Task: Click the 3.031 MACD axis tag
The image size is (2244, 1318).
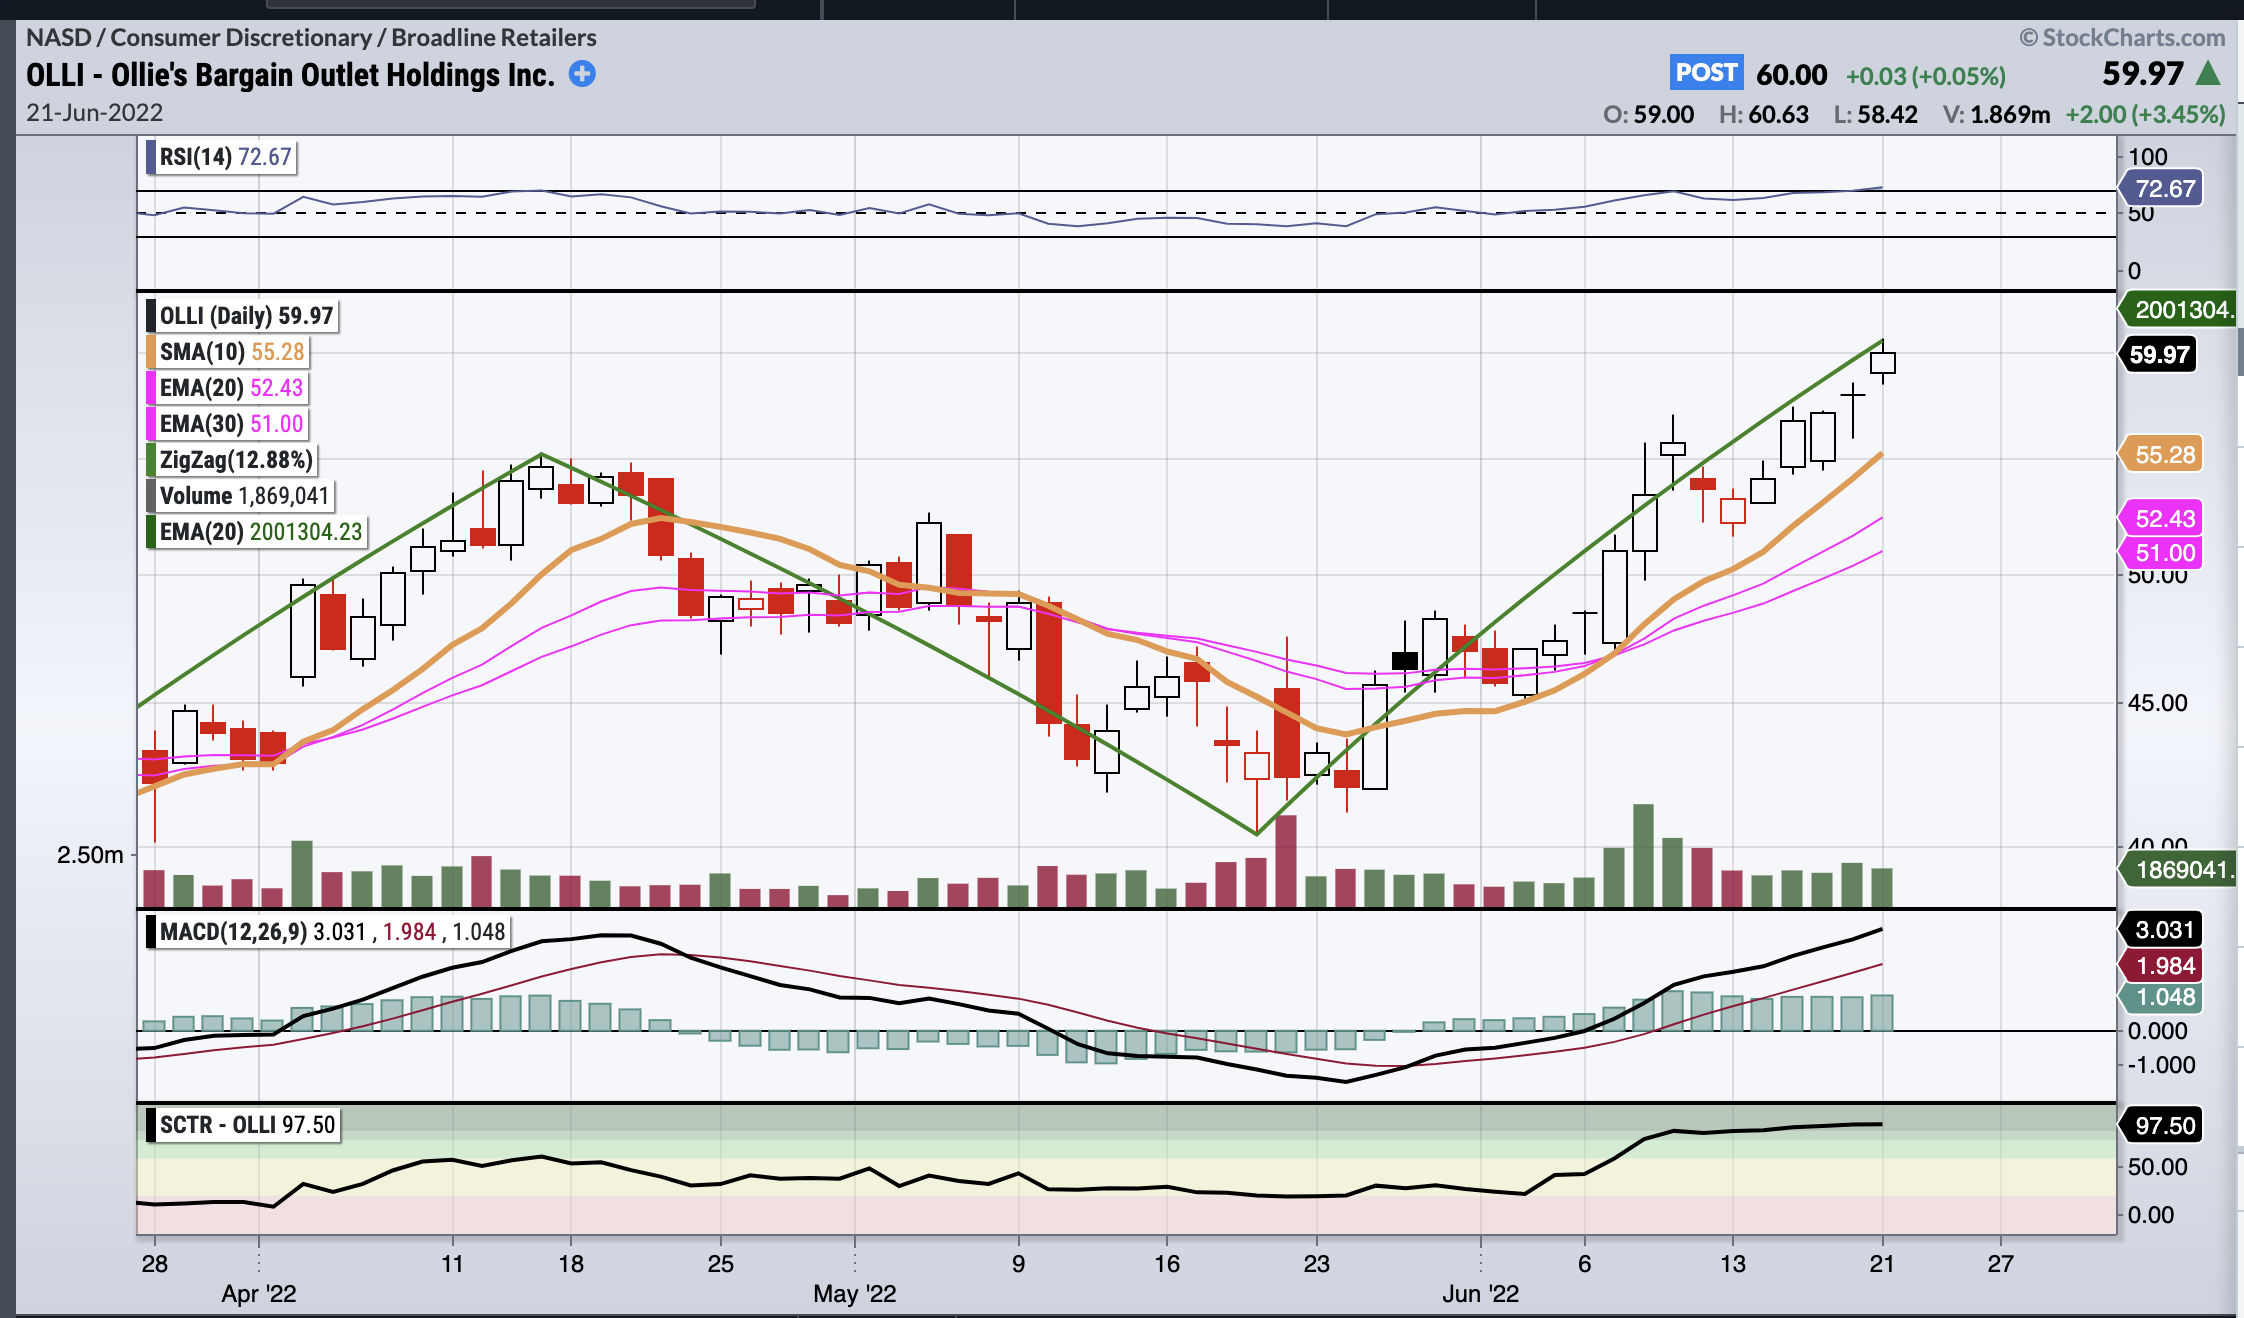Action: coord(2160,930)
